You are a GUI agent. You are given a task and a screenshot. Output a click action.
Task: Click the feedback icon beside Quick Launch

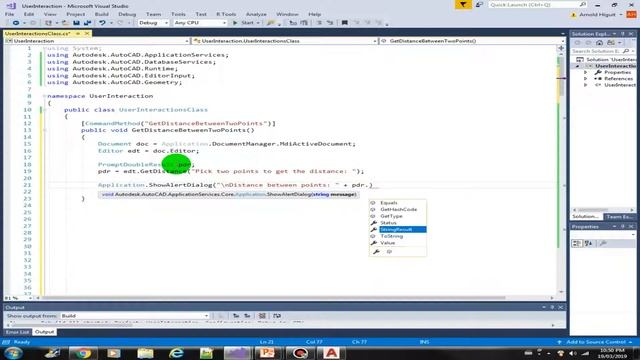pos(479,4)
